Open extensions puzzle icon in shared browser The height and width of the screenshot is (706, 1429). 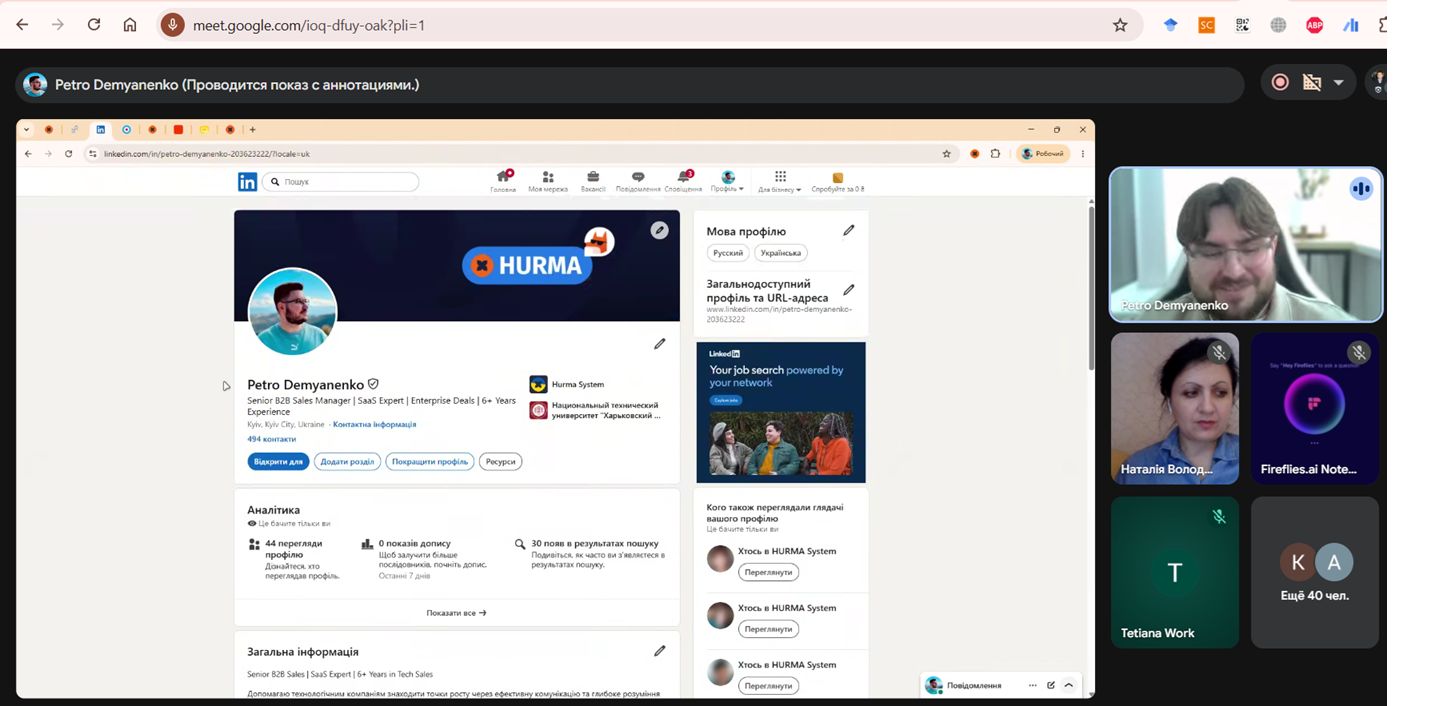995,154
